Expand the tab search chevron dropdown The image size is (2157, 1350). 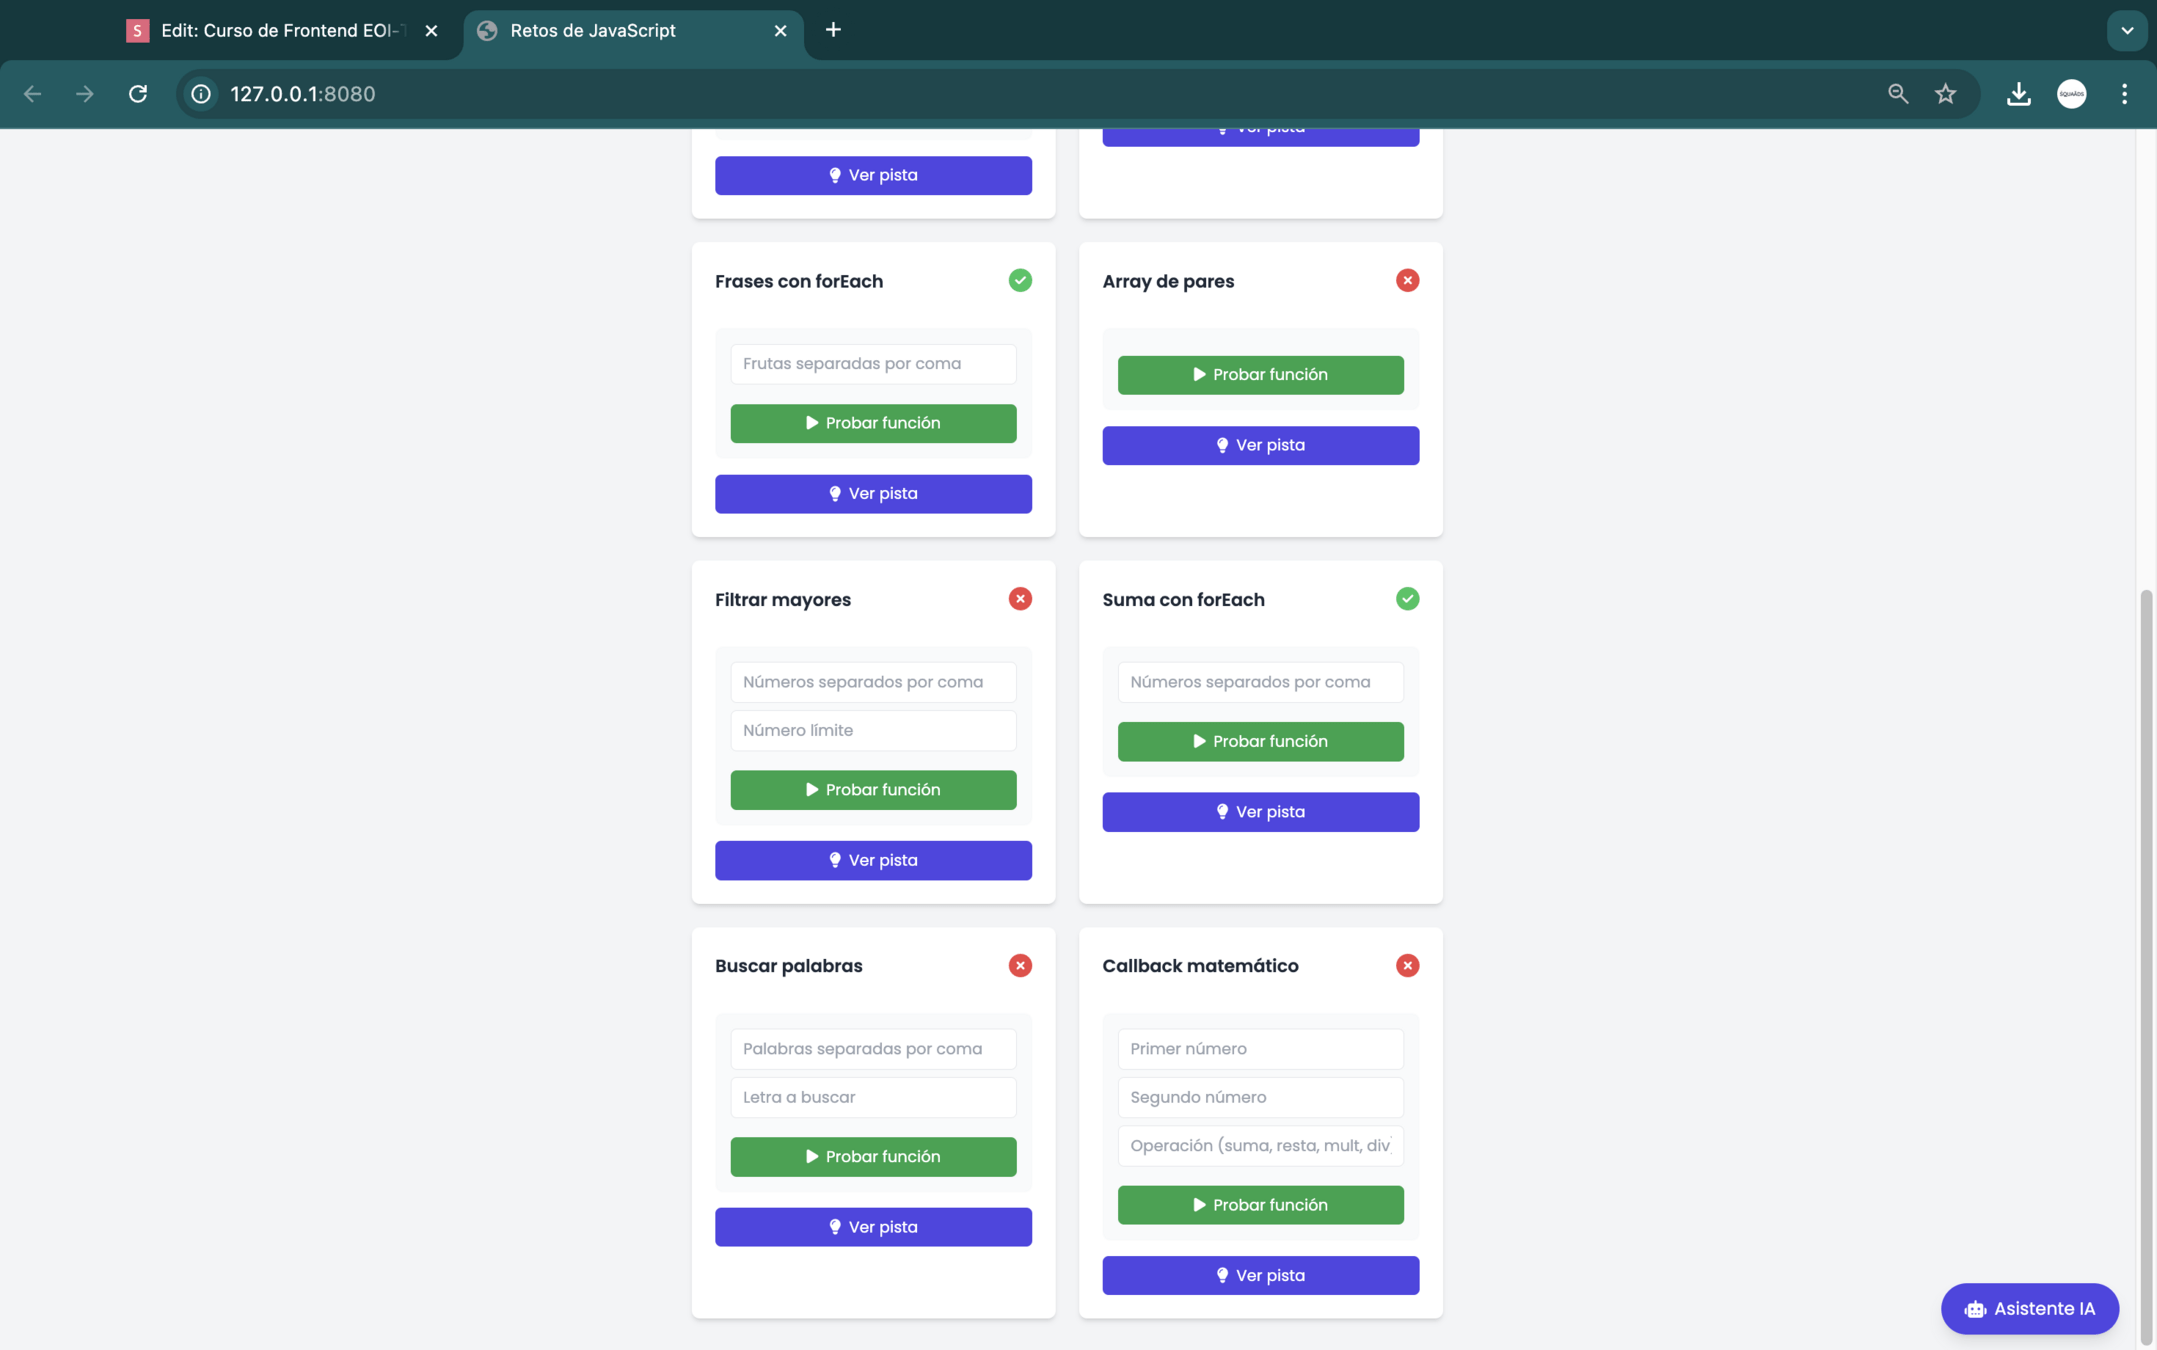(2126, 31)
